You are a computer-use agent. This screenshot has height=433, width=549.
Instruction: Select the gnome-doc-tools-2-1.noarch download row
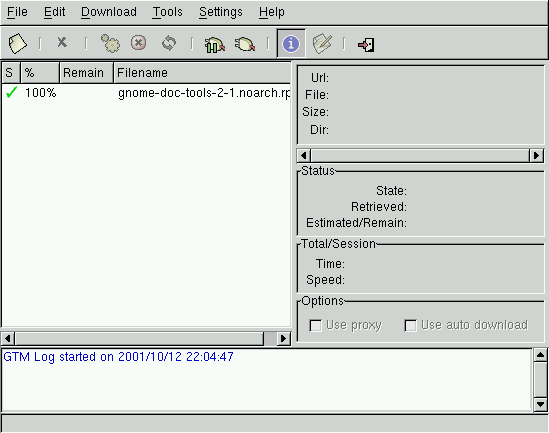click(x=146, y=93)
